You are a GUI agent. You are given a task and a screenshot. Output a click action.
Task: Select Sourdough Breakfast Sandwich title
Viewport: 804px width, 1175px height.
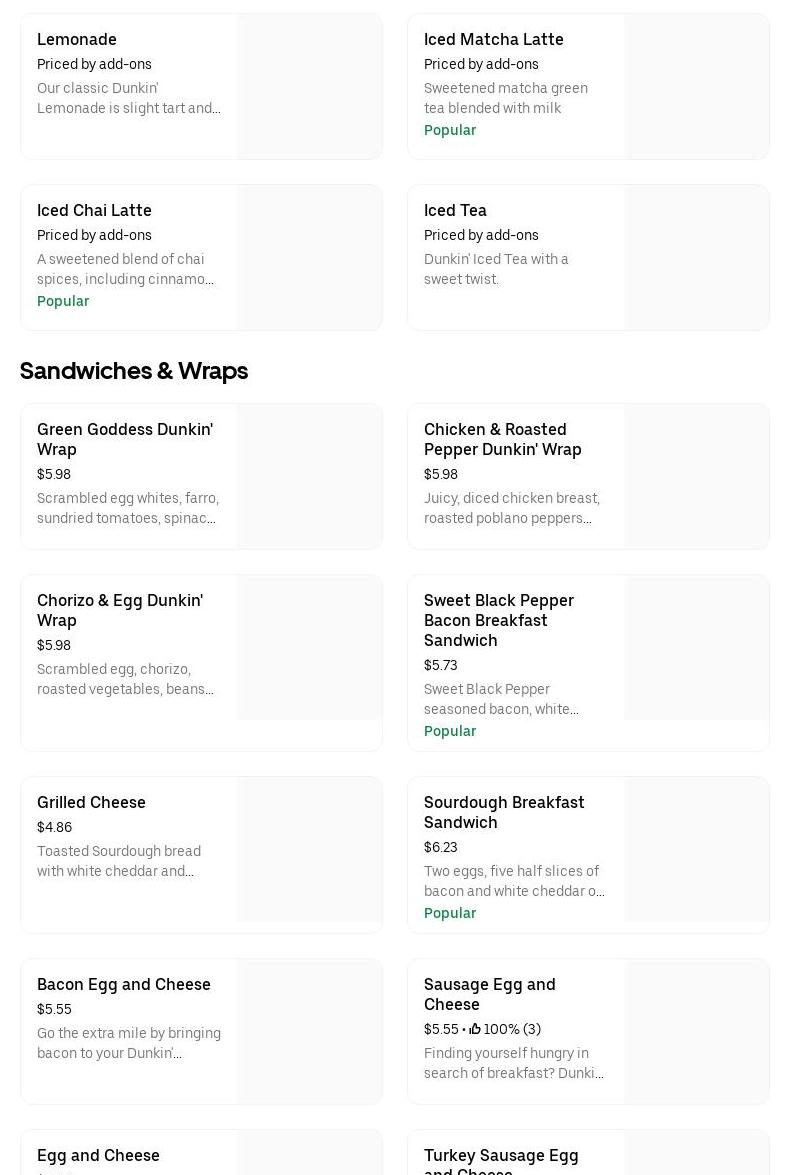(504, 812)
